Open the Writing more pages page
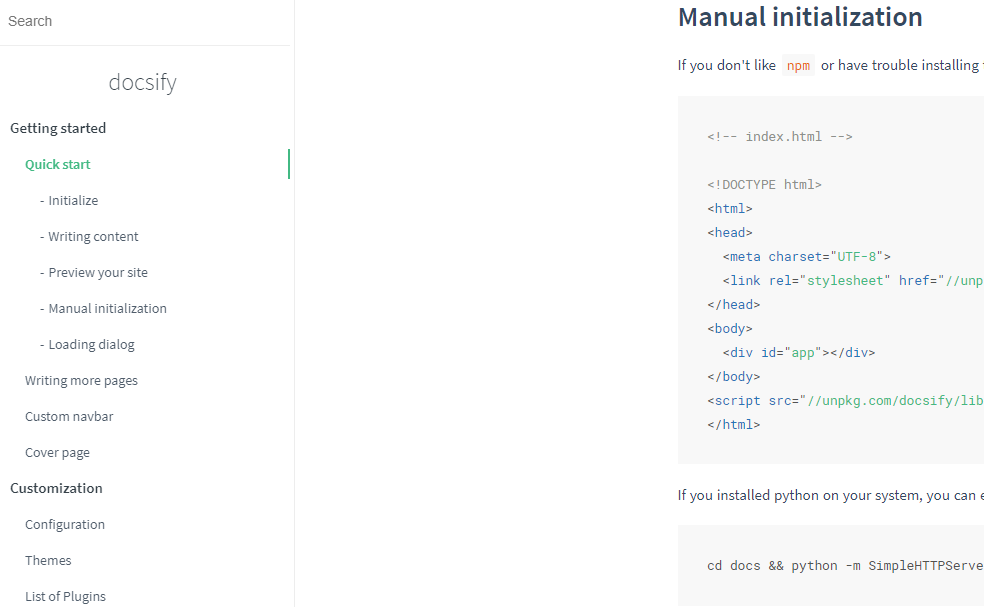 pos(81,380)
